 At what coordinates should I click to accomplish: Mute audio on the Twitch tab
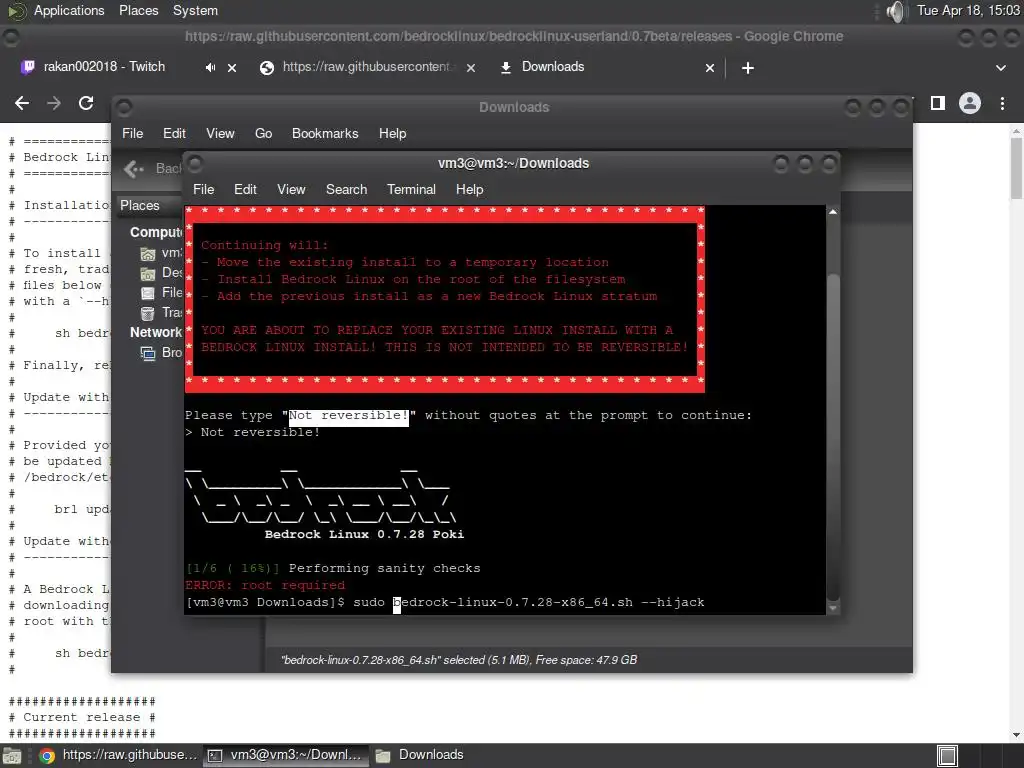click(210, 67)
